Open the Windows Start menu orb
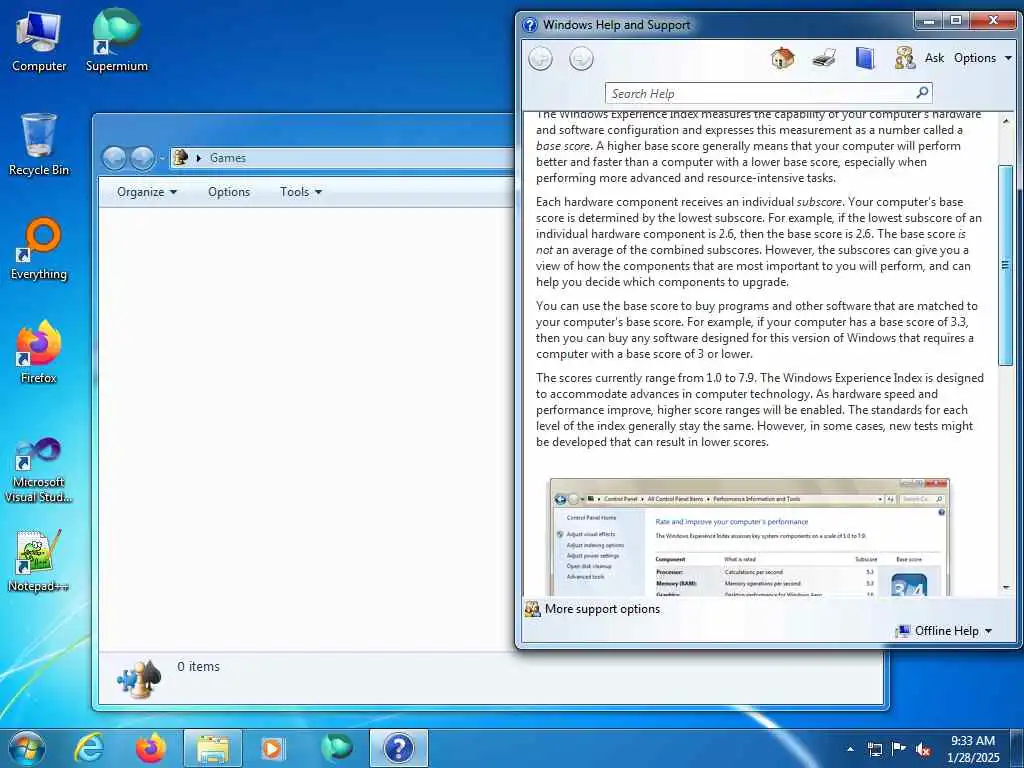This screenshot has height=768, width=1024. [x=27, y=748]
